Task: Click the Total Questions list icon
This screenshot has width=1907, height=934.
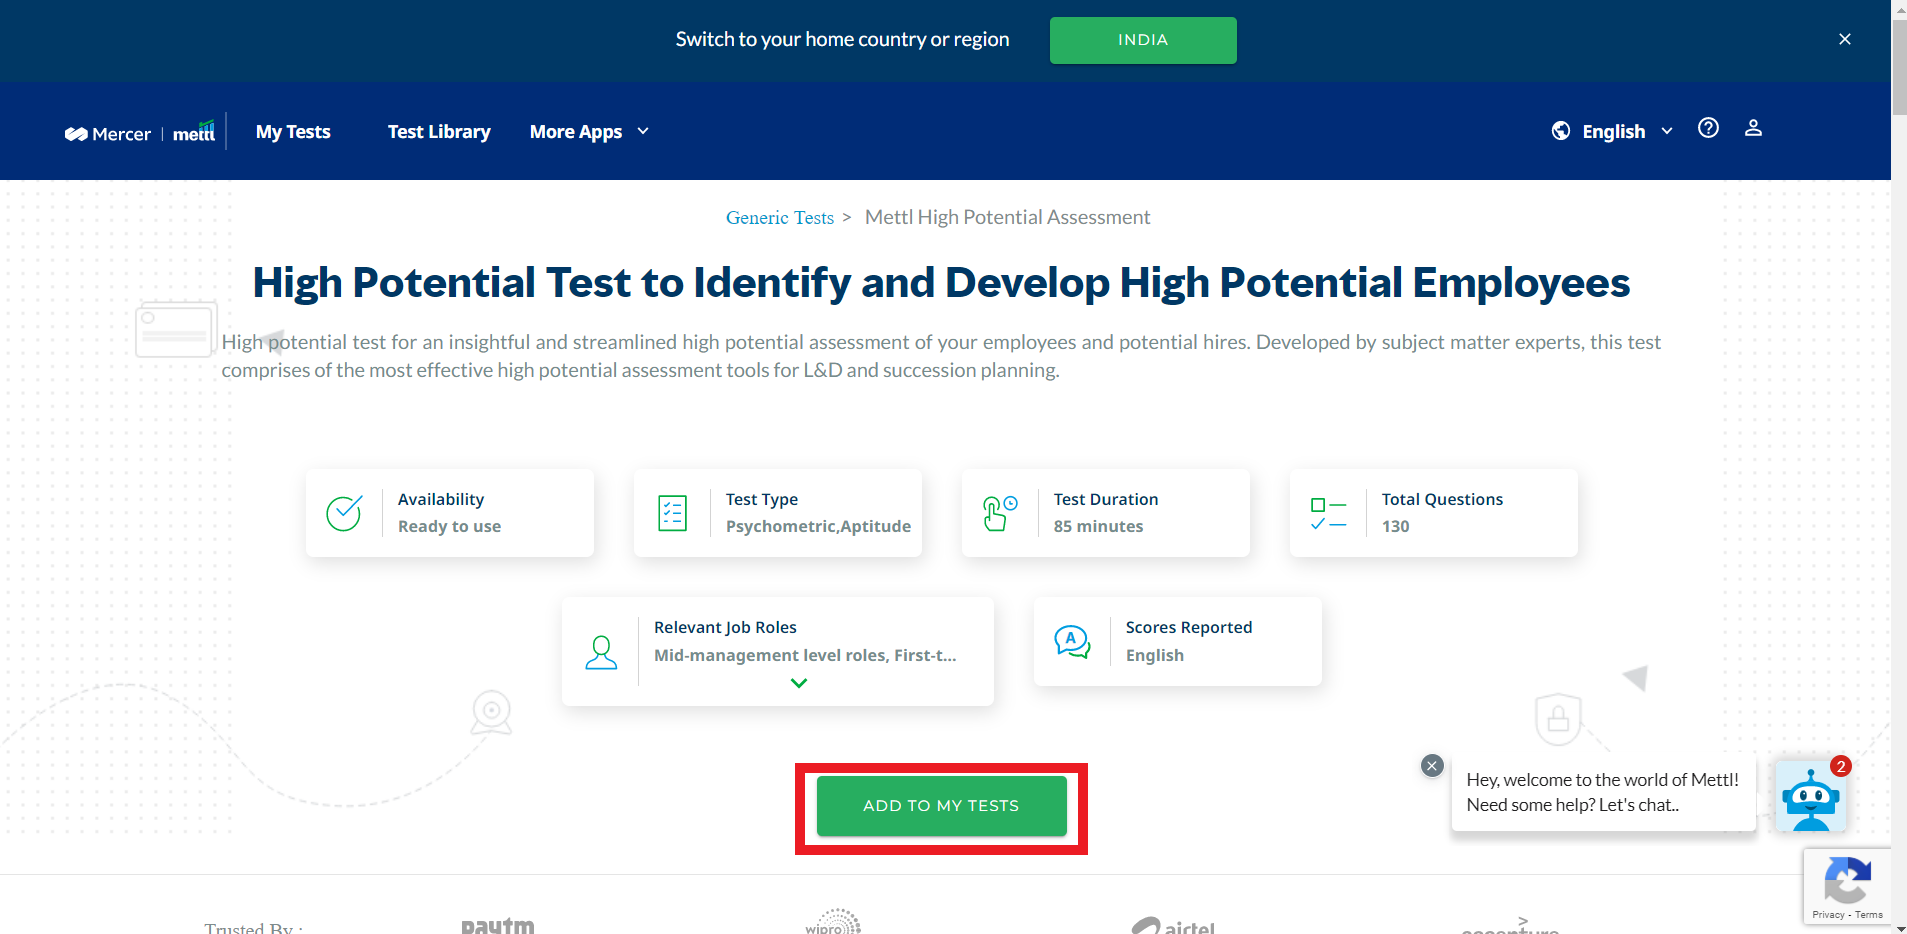Action: click(x=1328, y=513)
